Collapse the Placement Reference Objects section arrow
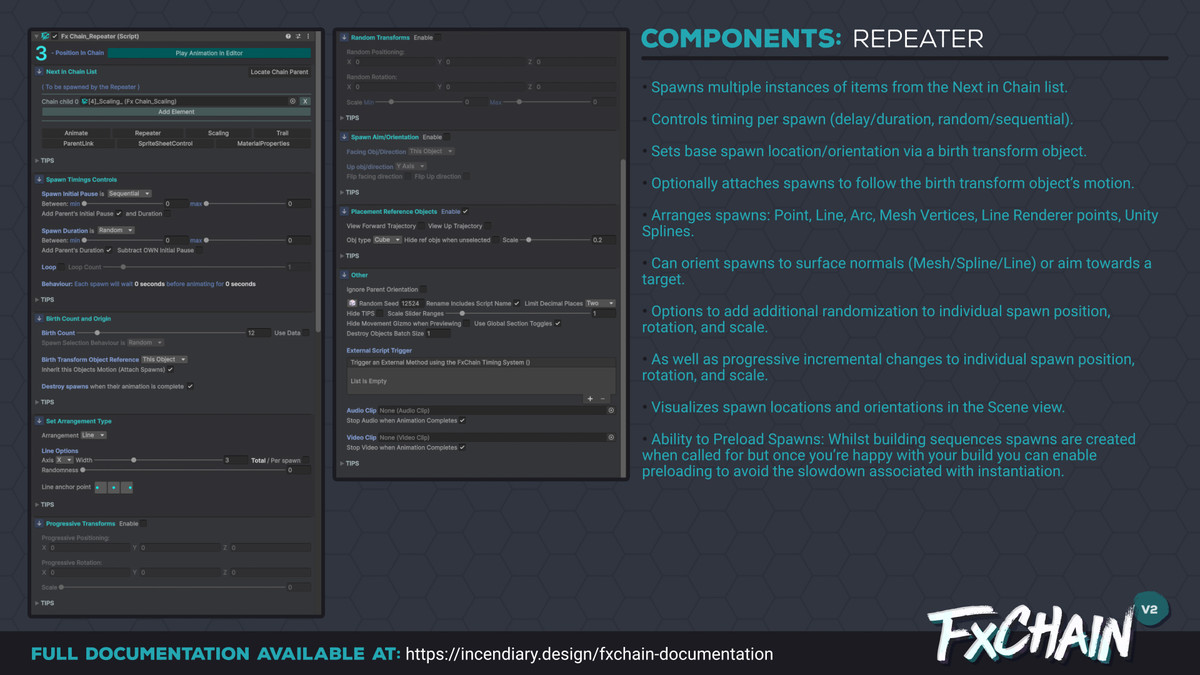Image resolution: width=1200 pixels, height=675 pixels. pos(344,211)
